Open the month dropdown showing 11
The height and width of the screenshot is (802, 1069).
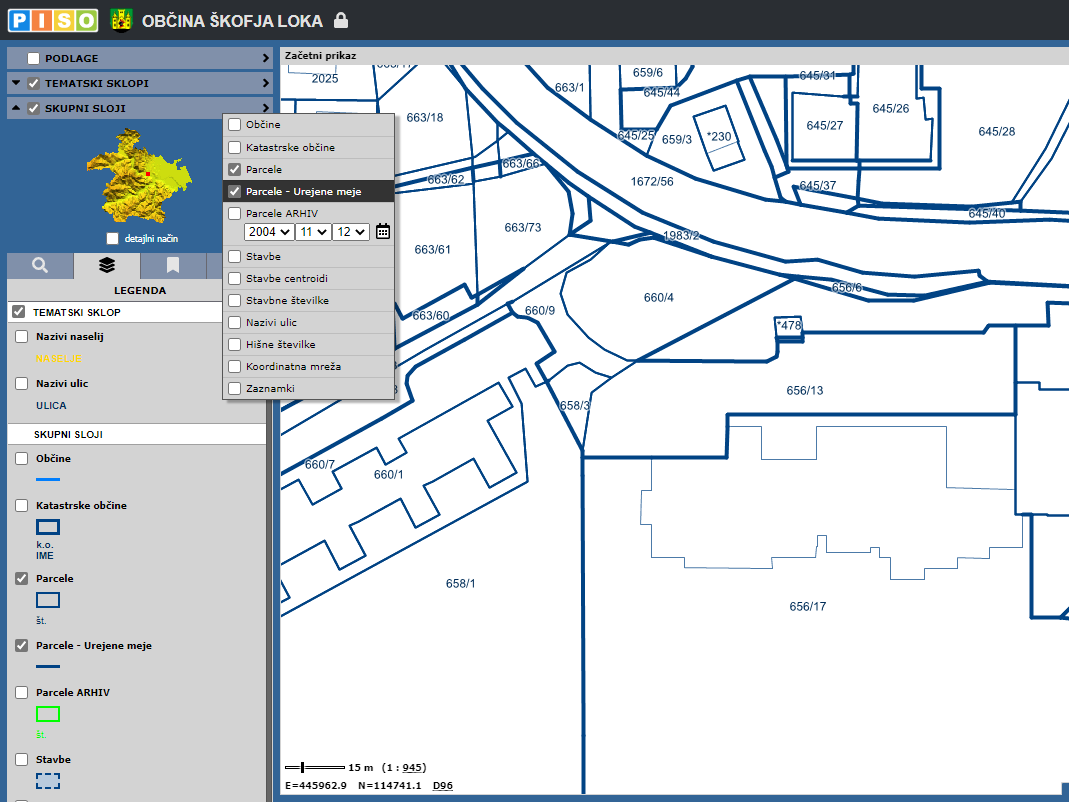(312, 232)
